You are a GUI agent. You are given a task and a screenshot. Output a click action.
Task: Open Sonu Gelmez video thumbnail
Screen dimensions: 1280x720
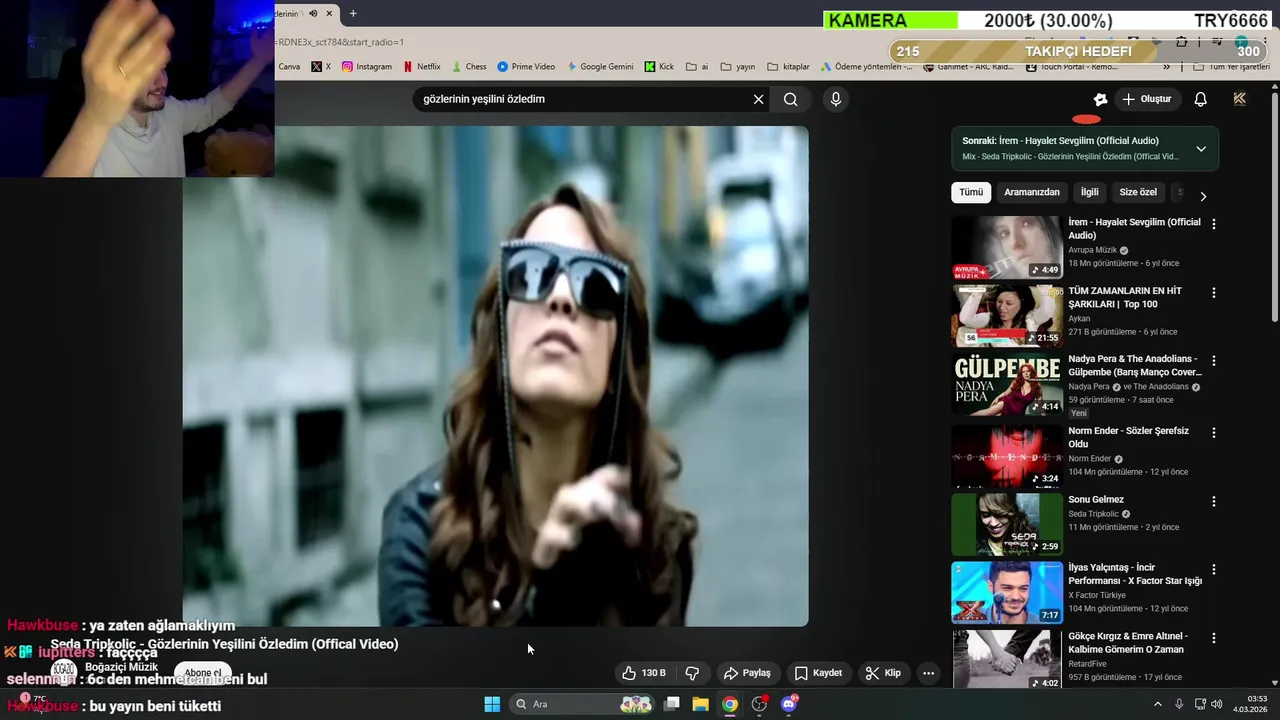coord(1006,524)
